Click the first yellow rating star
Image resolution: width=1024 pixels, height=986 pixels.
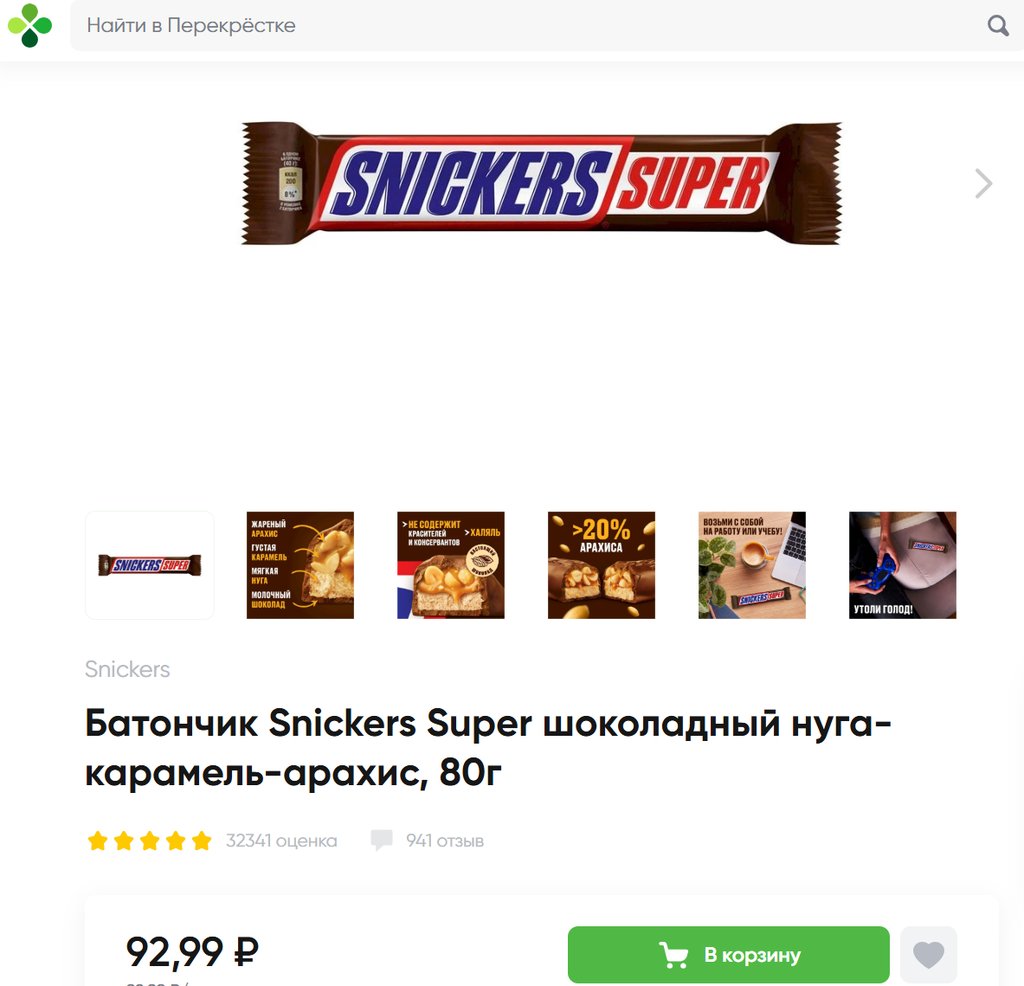click(x=97, y=840)
